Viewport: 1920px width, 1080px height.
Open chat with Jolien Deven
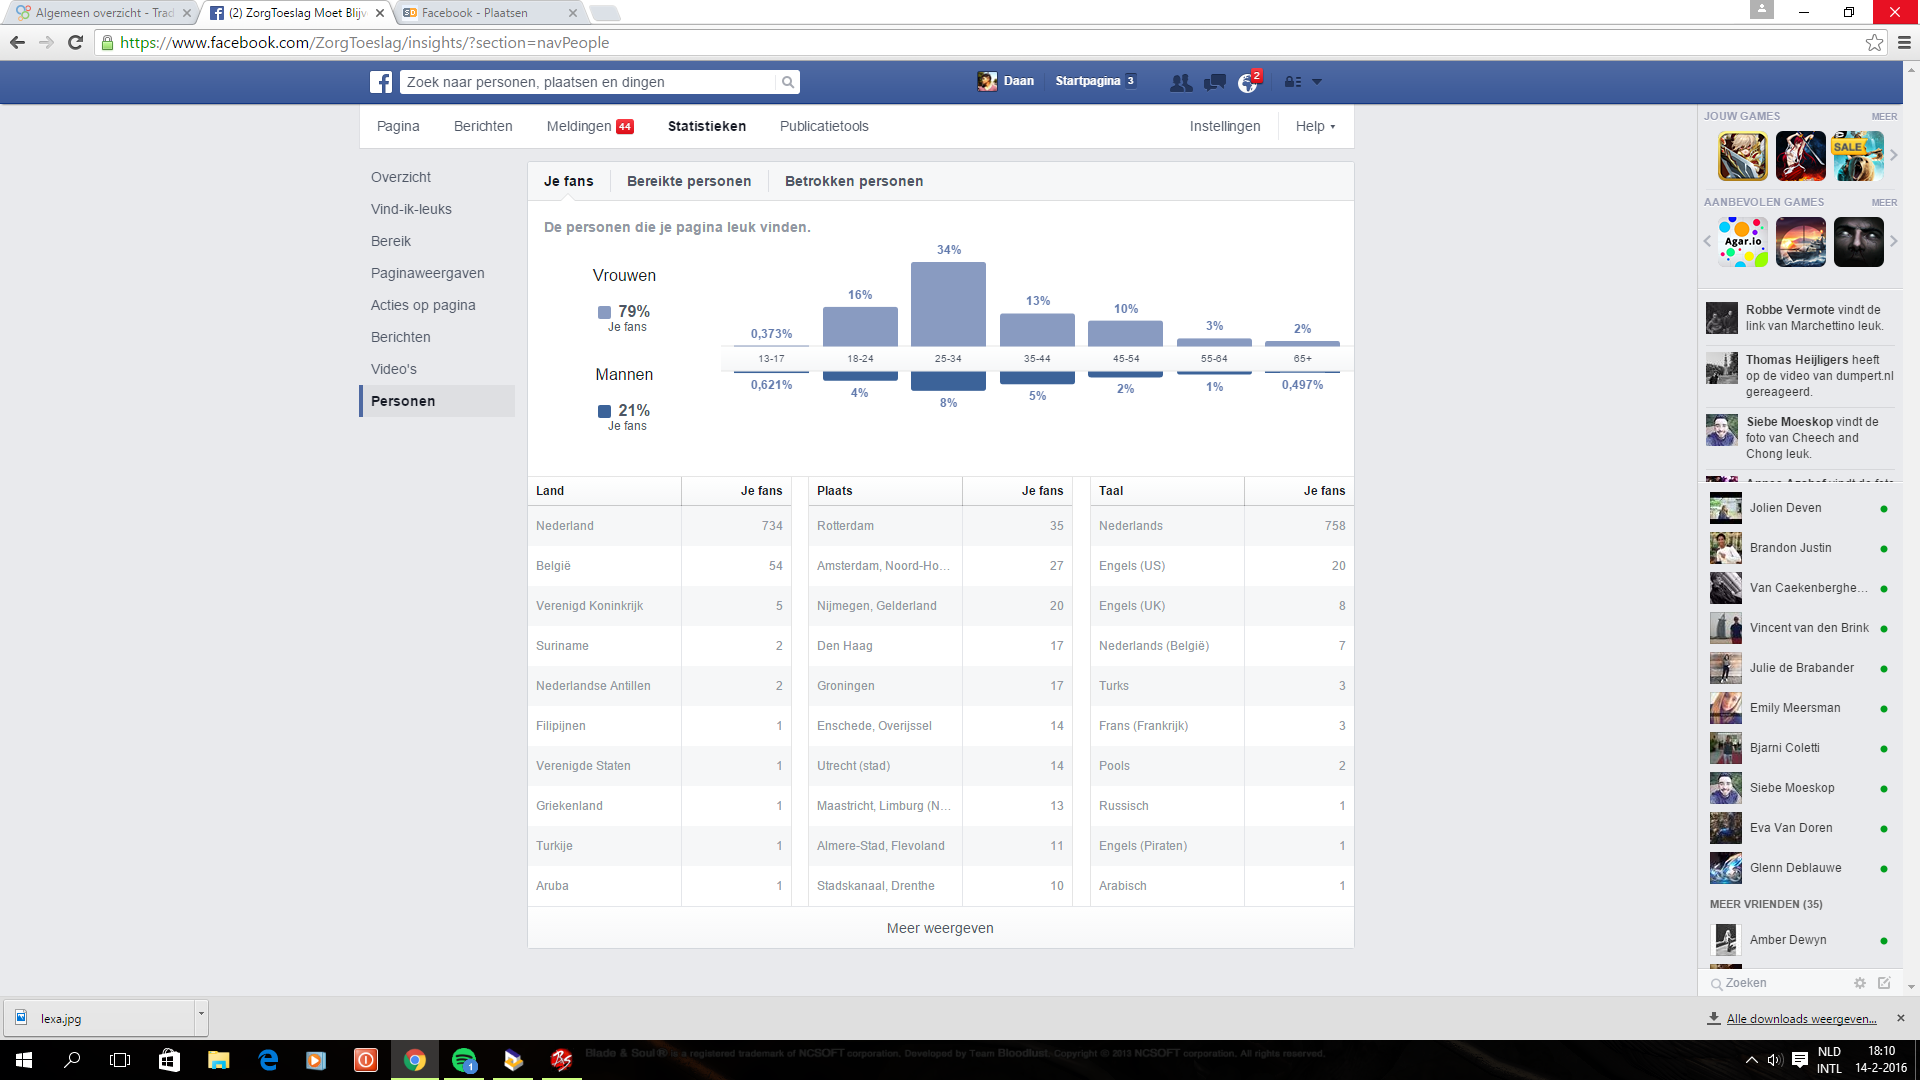pyautogui.click(x=1799, y=508)
